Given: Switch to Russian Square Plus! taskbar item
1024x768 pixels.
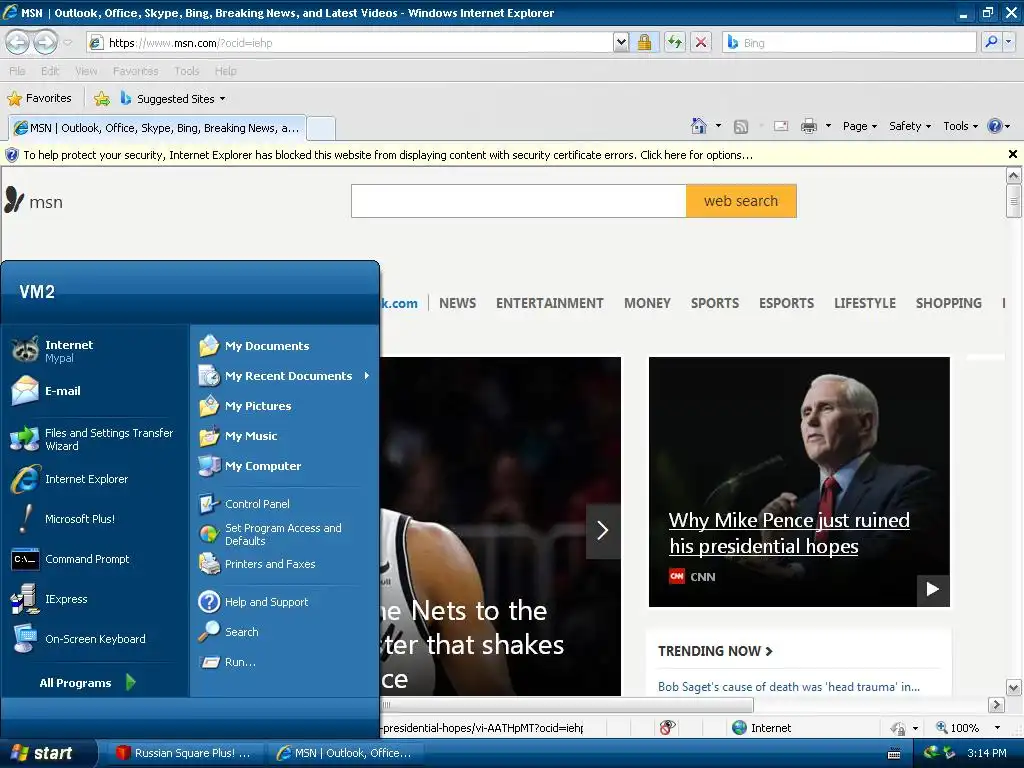Looking at the screenshot, I should click(x=184, y=753).
